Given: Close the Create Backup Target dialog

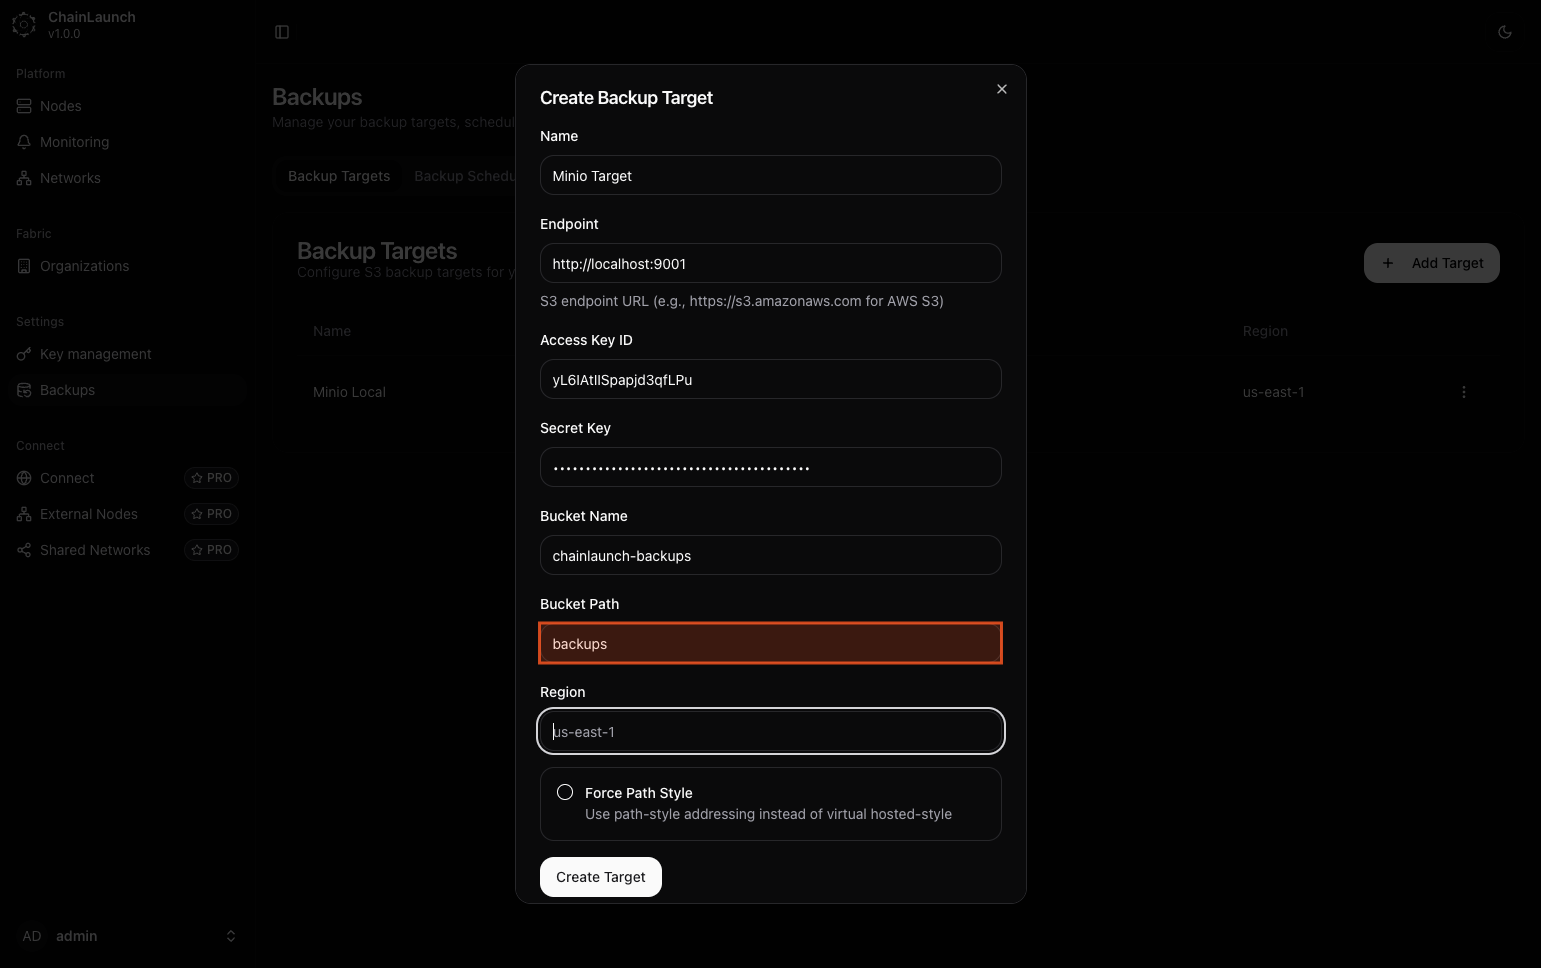Looking at the screenshot, I should (x=1001, y=89).
